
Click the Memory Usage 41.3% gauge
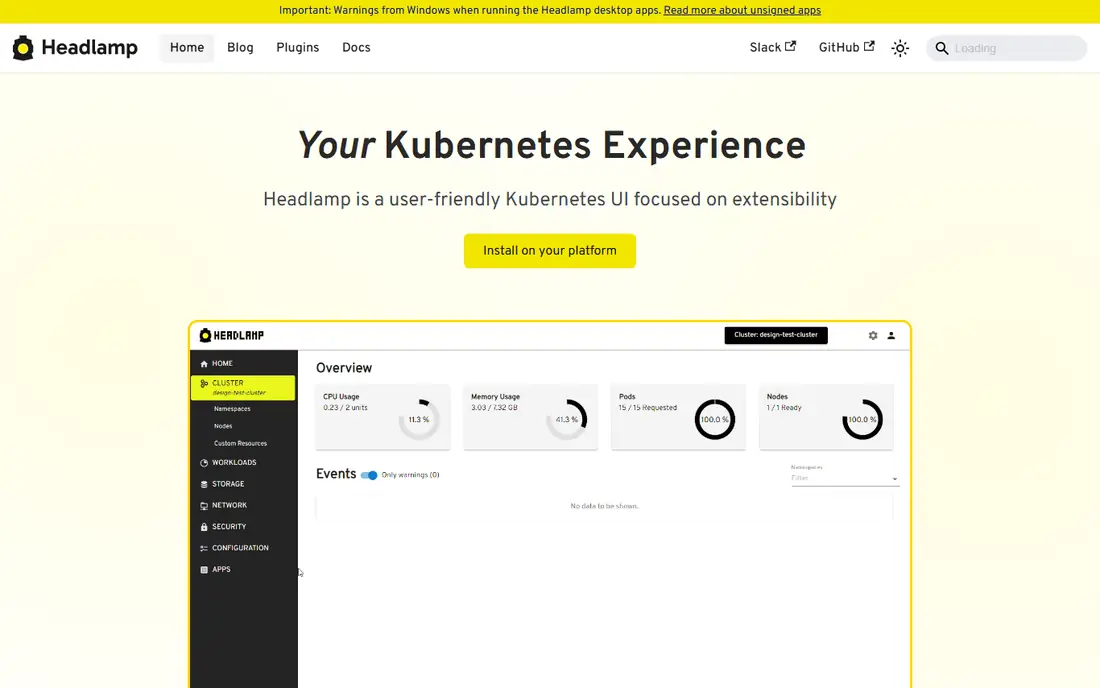pyautogui.click(x=567, y=419)
